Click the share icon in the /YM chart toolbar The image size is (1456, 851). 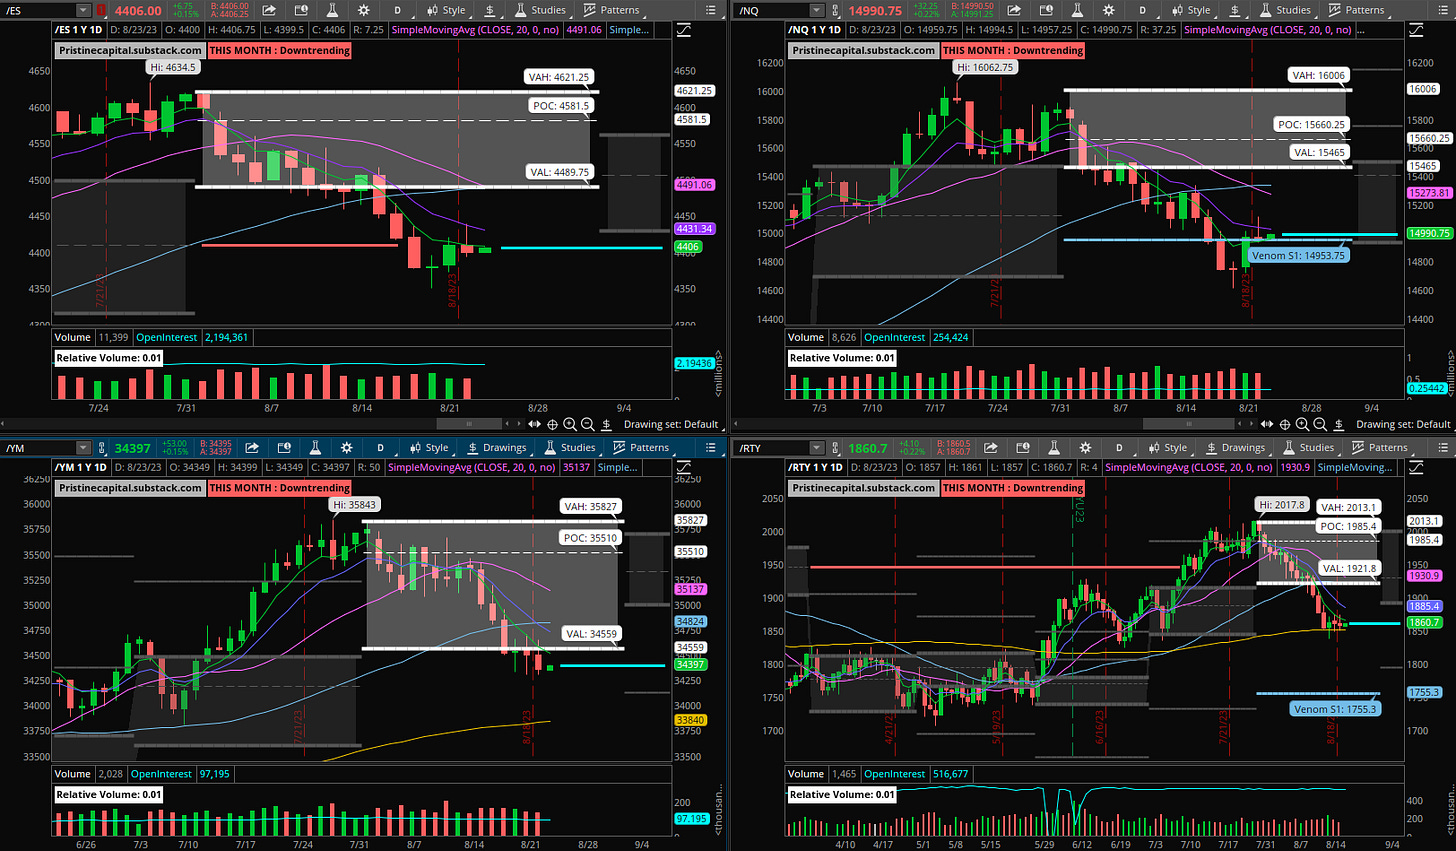click(252, 447)
